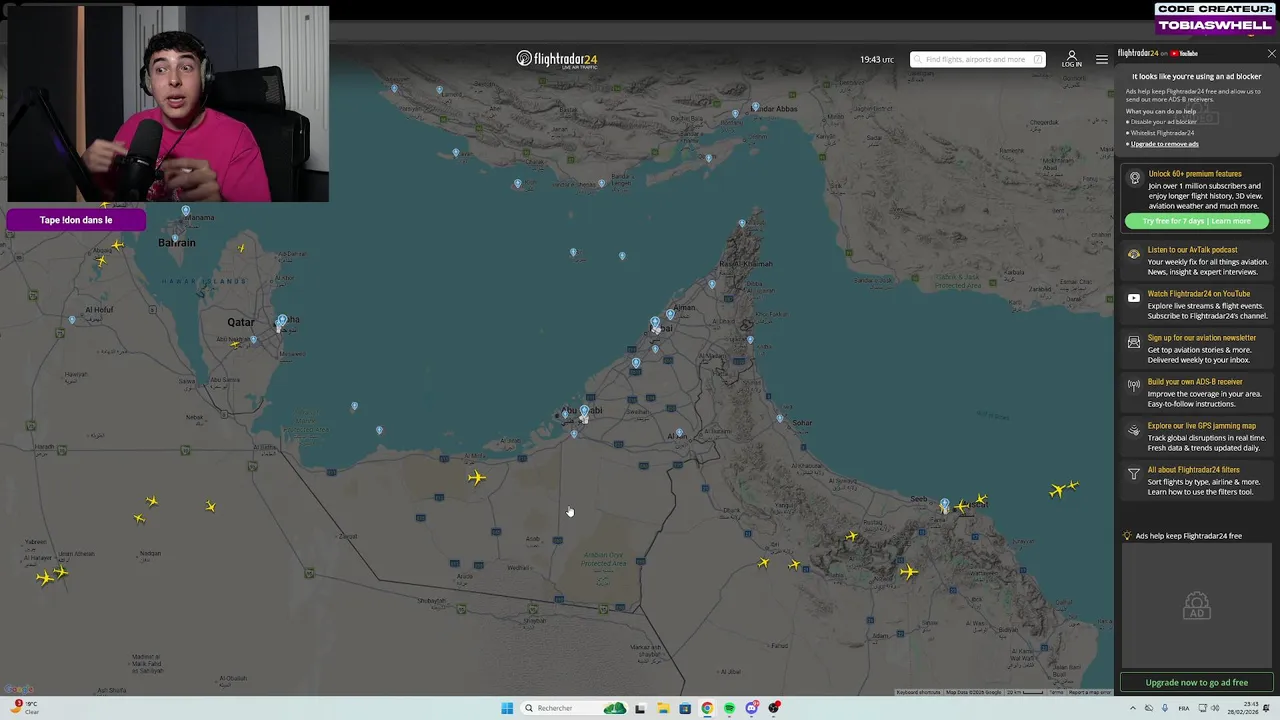Image resolution: width=1280 pixels, height=720 pixels.
Task: Click the GPS jamming map icon
Action: (x=1134, y=430)
